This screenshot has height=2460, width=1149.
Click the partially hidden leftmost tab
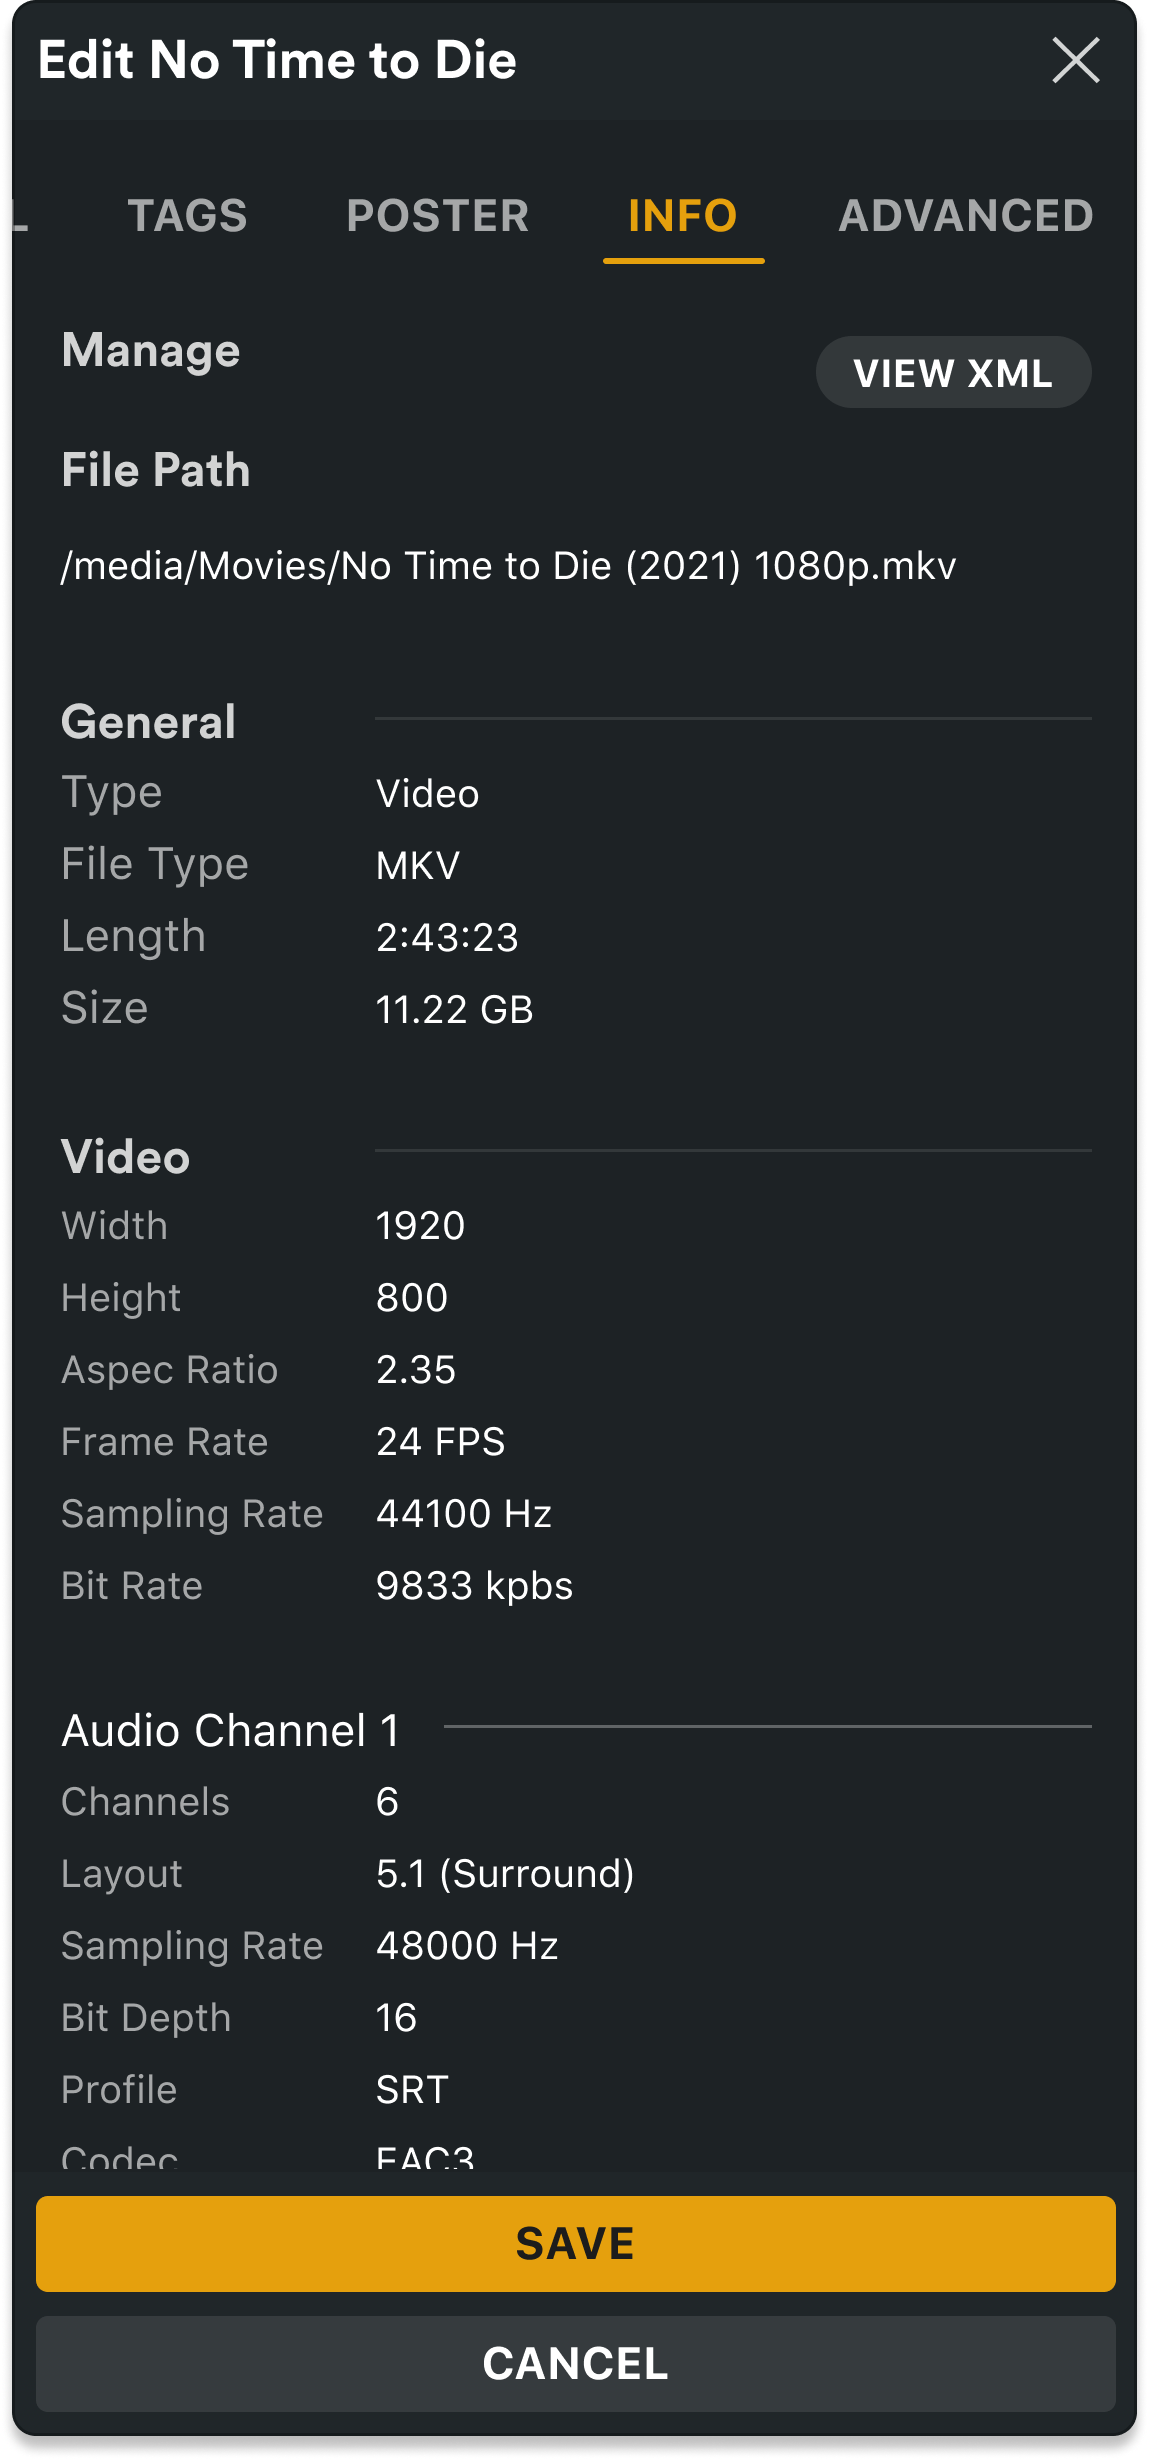click(x=20, y=216)
